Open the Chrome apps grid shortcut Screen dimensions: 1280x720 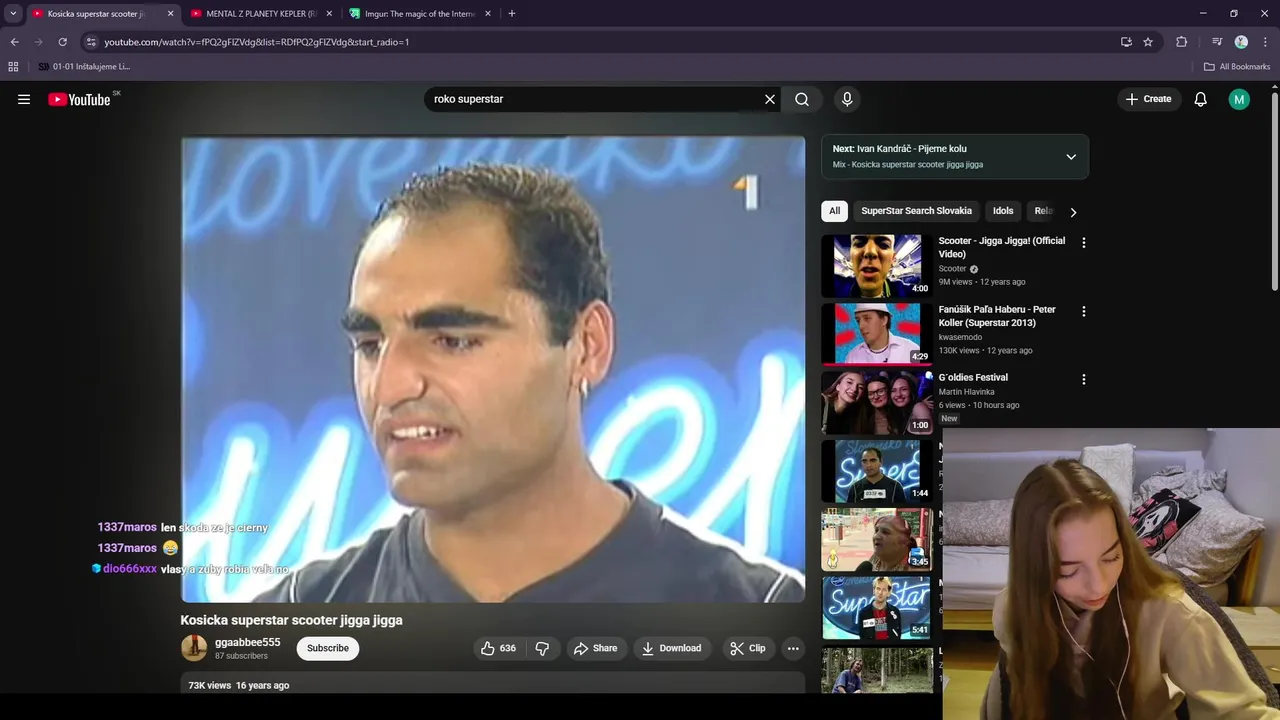13,67
